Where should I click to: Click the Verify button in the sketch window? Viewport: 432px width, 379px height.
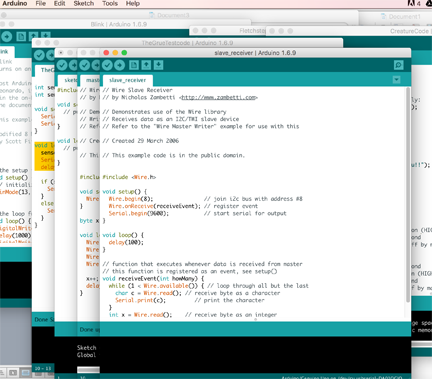tap(62, 65)
